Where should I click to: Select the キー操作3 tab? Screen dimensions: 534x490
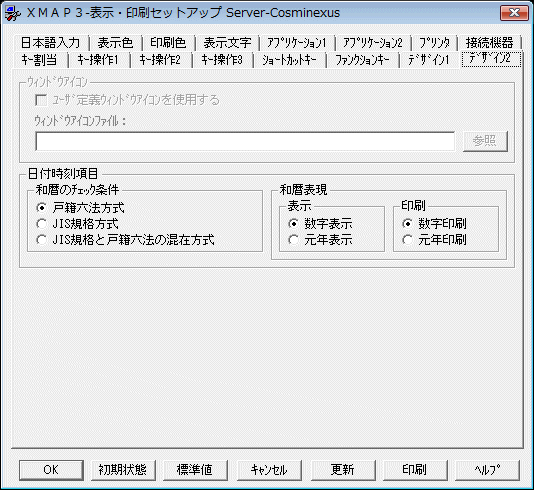pos(222,60)
